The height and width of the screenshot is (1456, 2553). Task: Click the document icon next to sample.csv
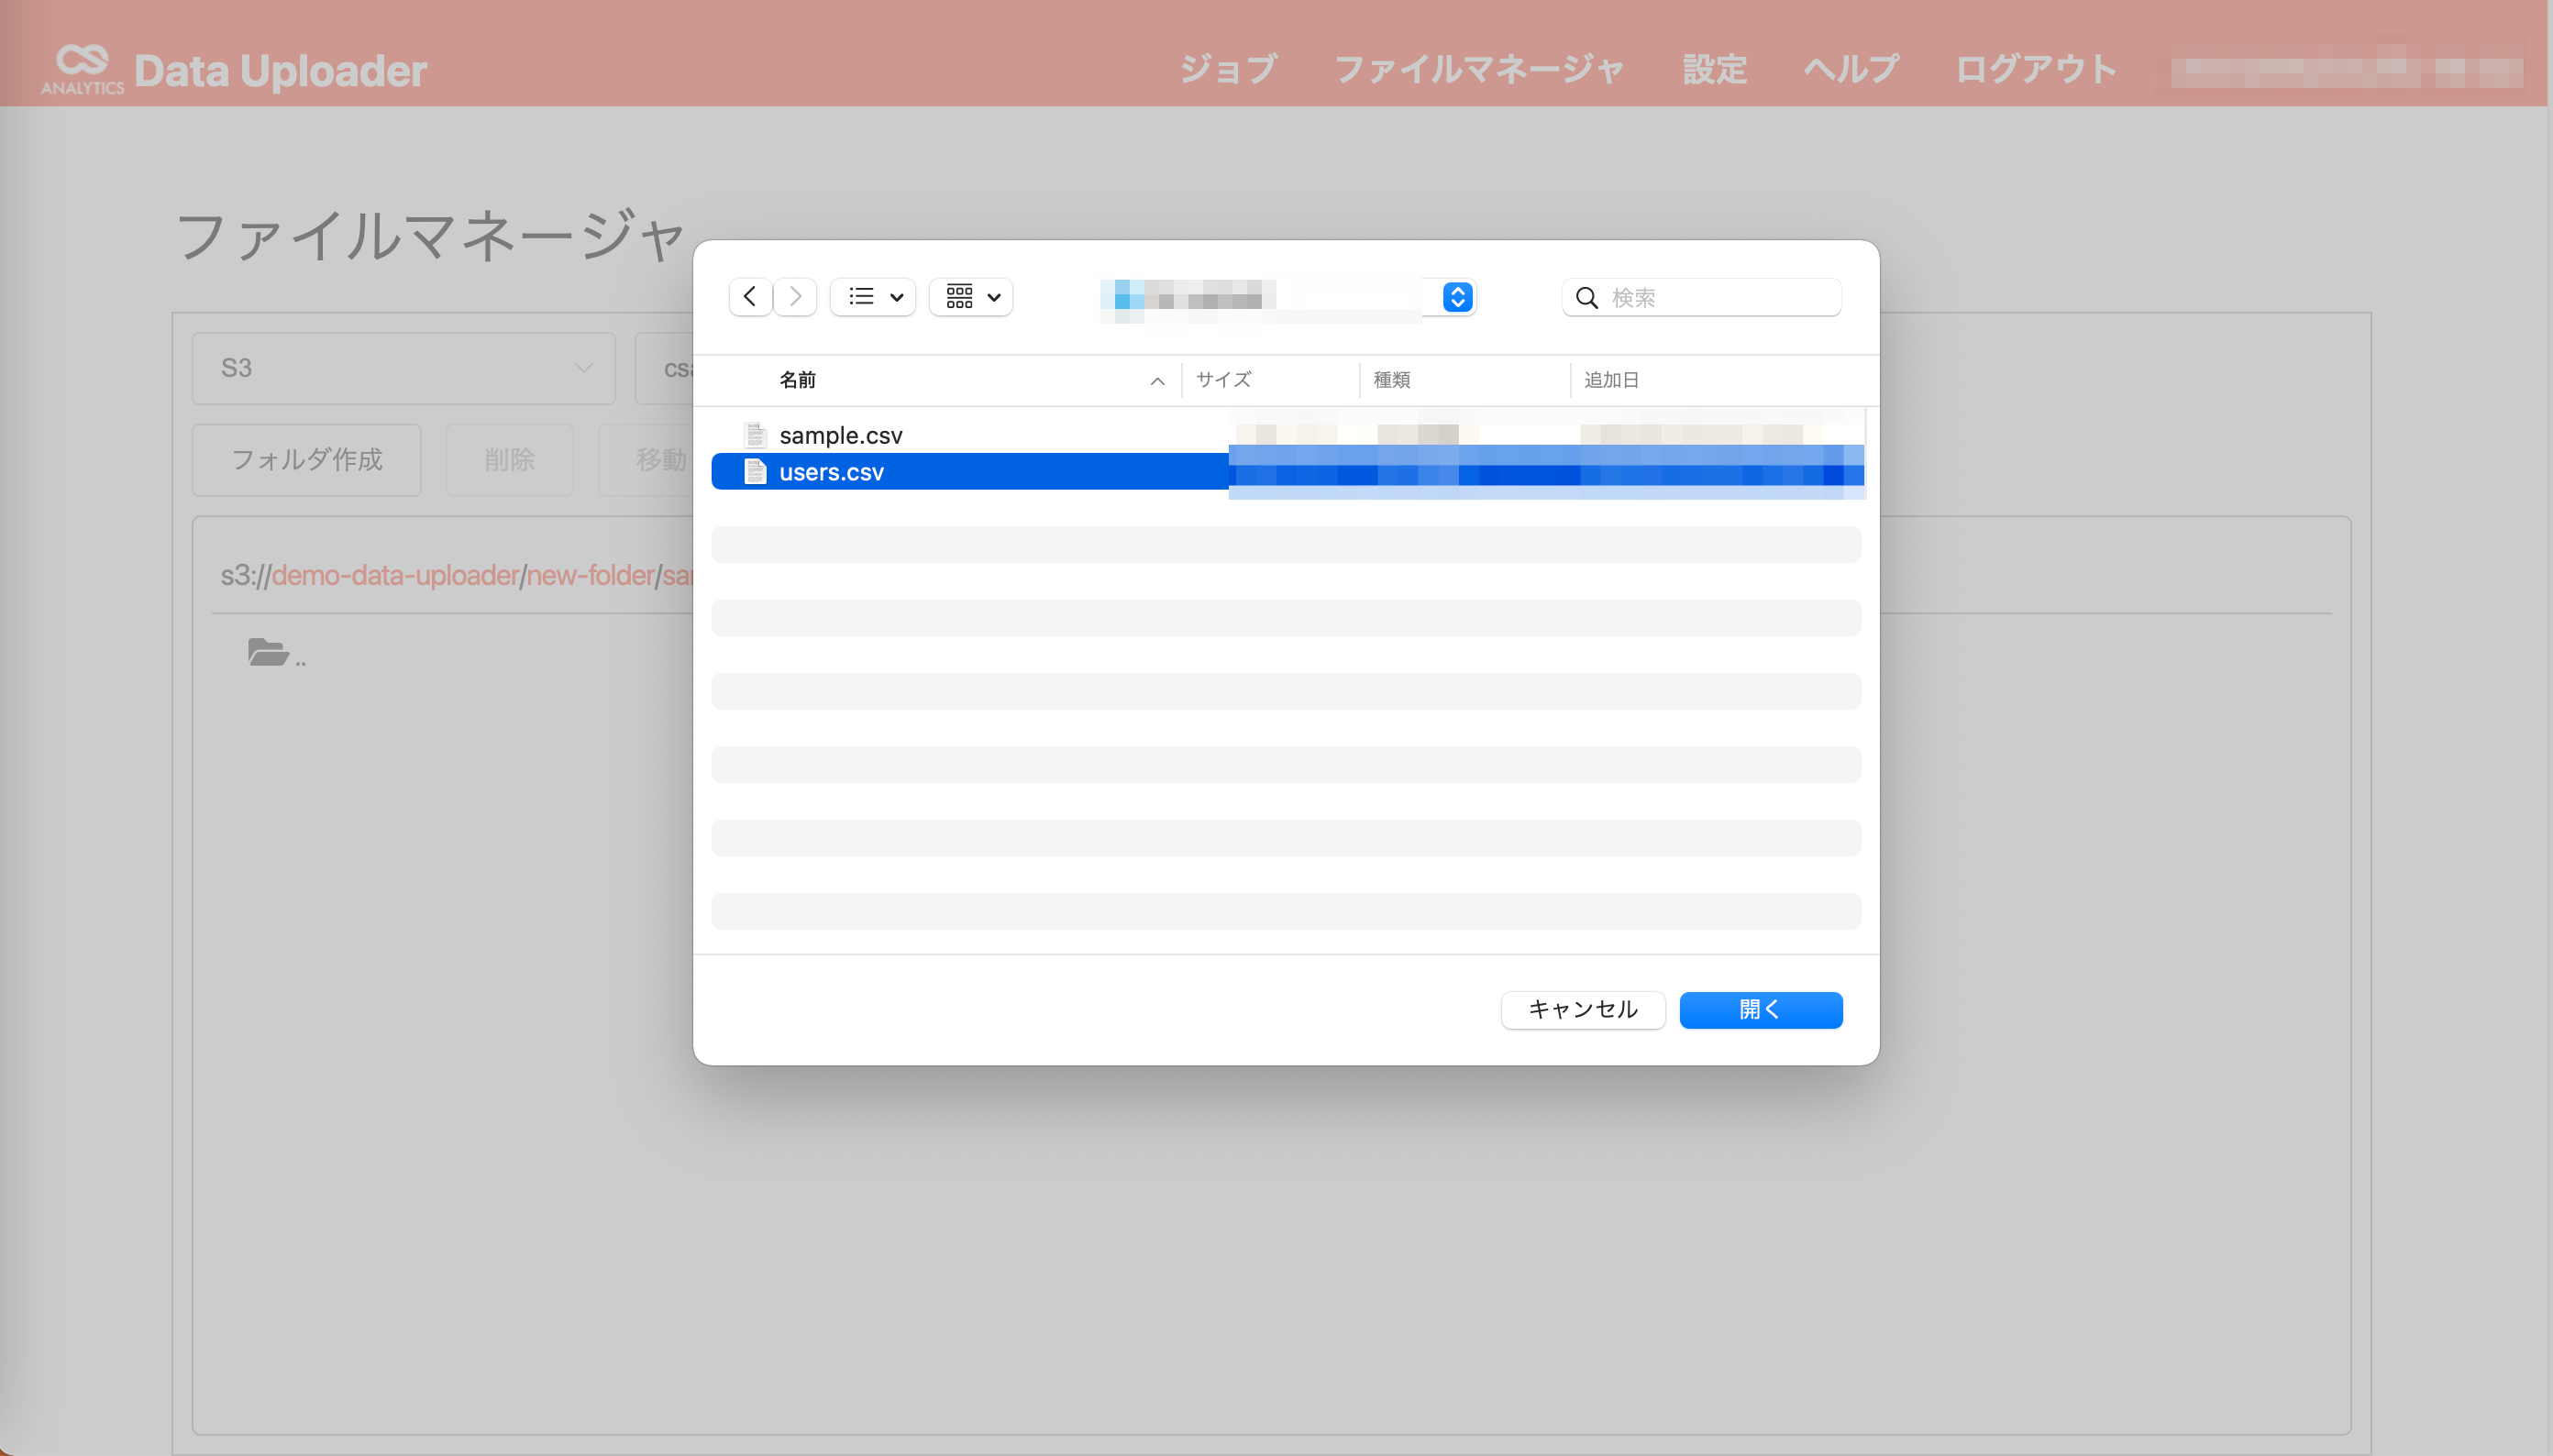coord(755,434)
